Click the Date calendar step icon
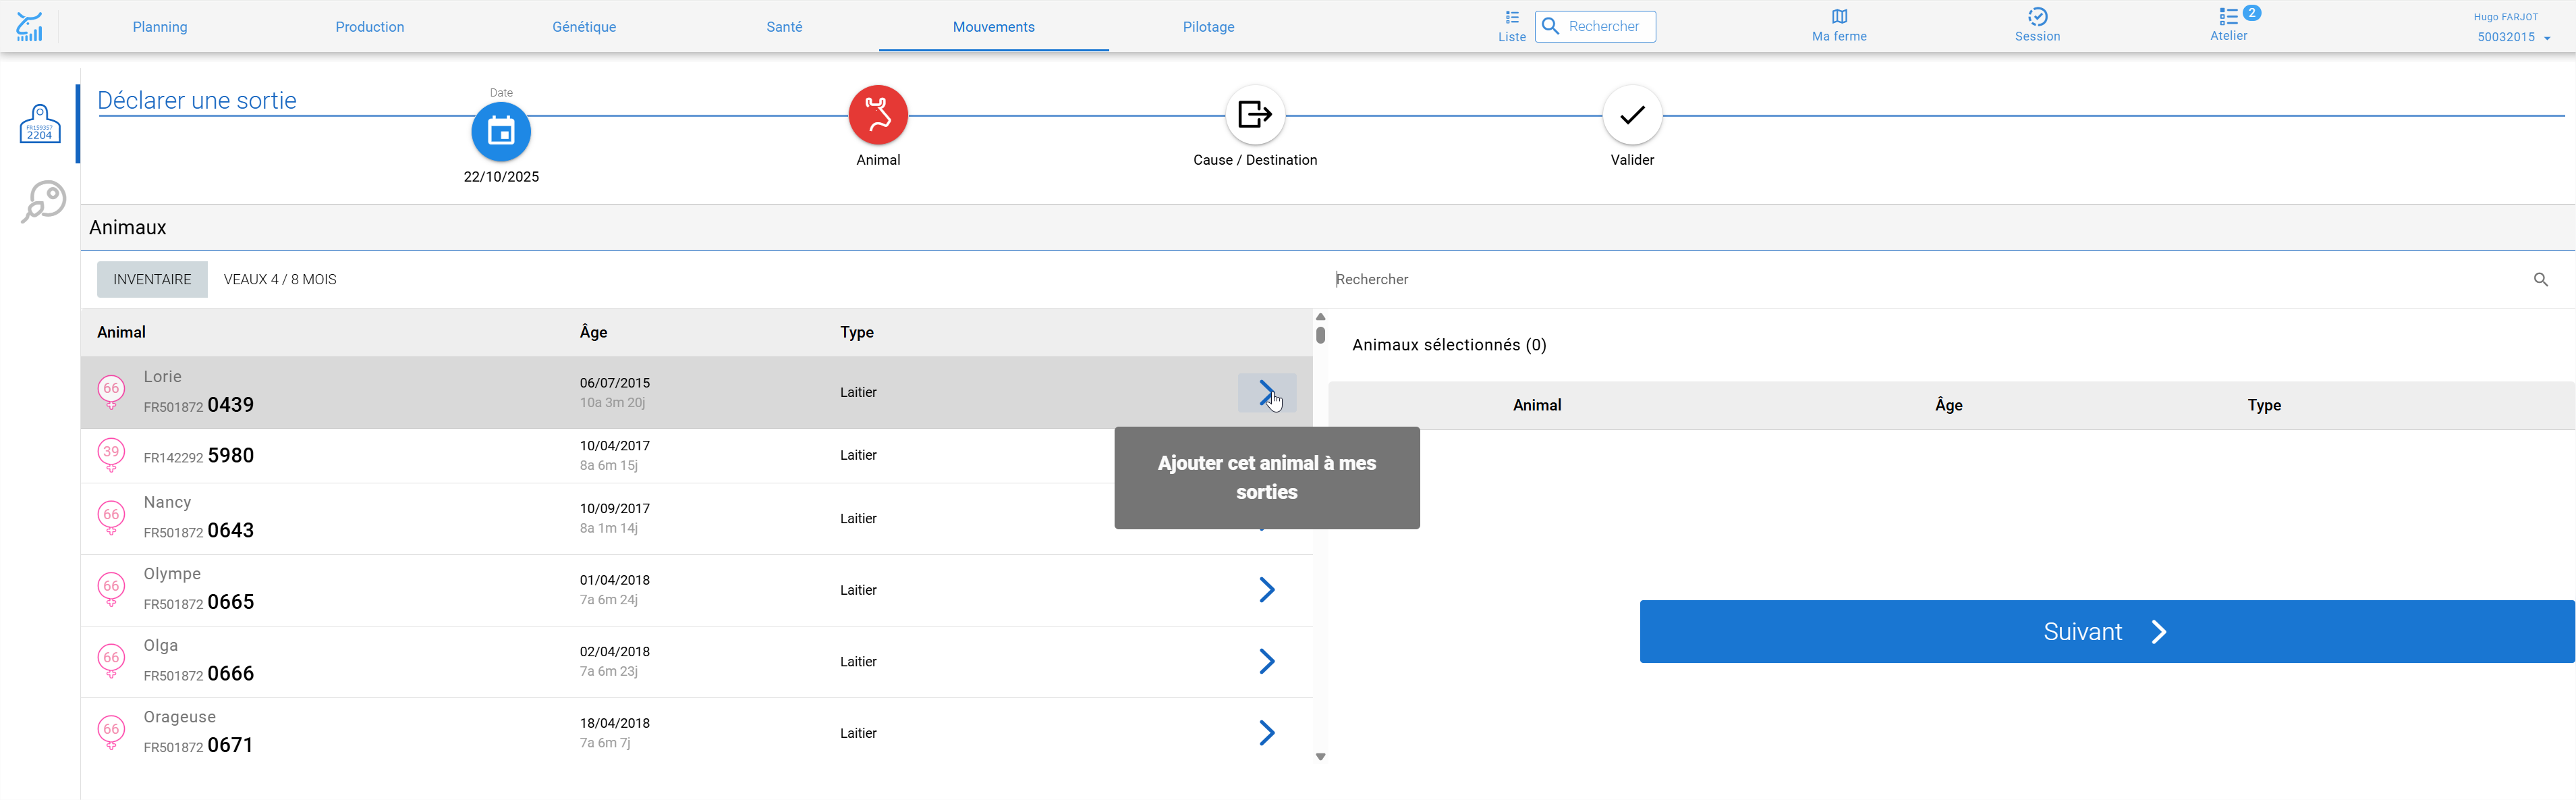Viewport: 2576px width, 800px height. (501, 131)
